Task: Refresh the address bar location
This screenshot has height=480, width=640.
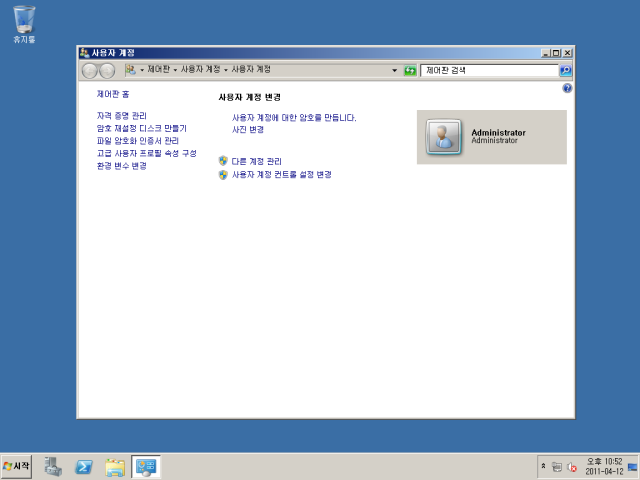Action: click(410, 70)
